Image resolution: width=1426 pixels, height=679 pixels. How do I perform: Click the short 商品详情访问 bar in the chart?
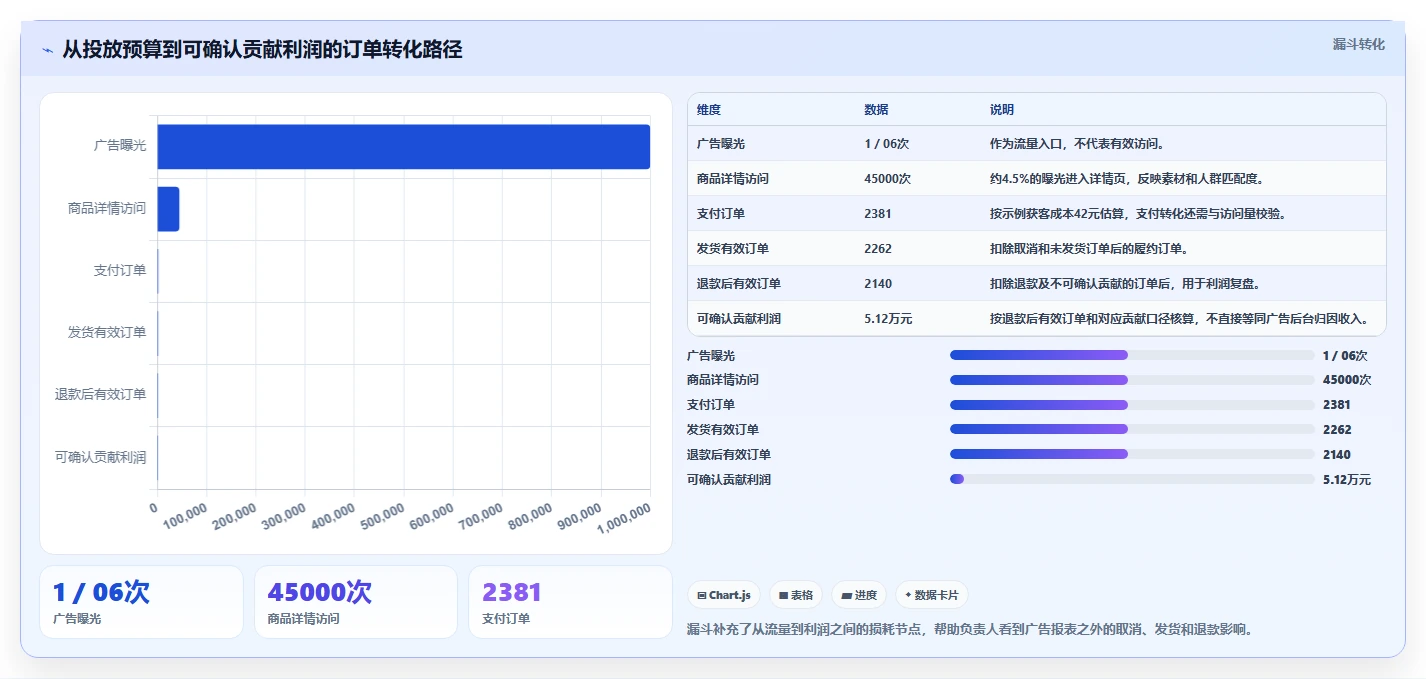[168, 209]
